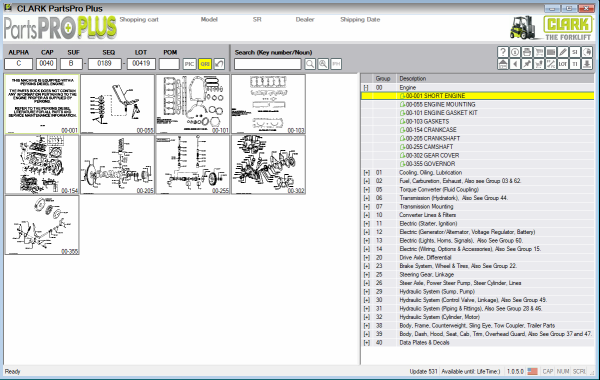Select row 39 Body, Dash, Hood, Seat

(x=477, y=334)
